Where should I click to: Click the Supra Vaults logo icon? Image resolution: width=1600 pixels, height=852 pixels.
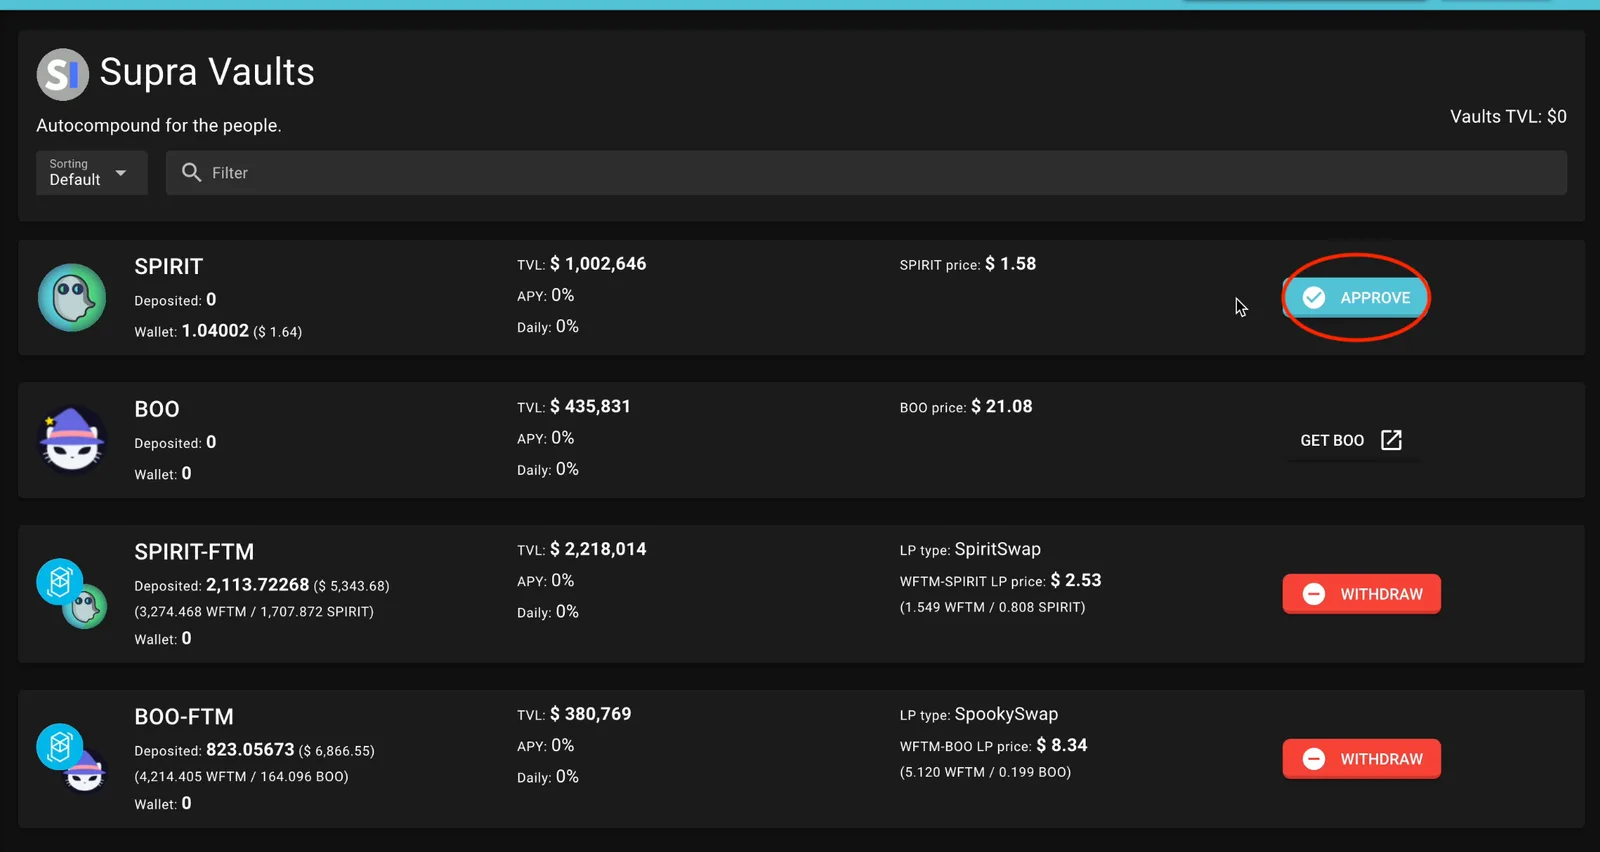pyautogui.click(x=63, y=74)
